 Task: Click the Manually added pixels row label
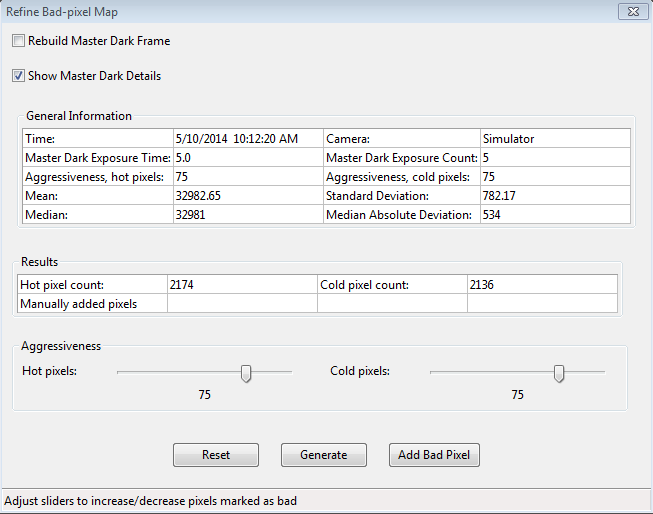pos(79,304)
